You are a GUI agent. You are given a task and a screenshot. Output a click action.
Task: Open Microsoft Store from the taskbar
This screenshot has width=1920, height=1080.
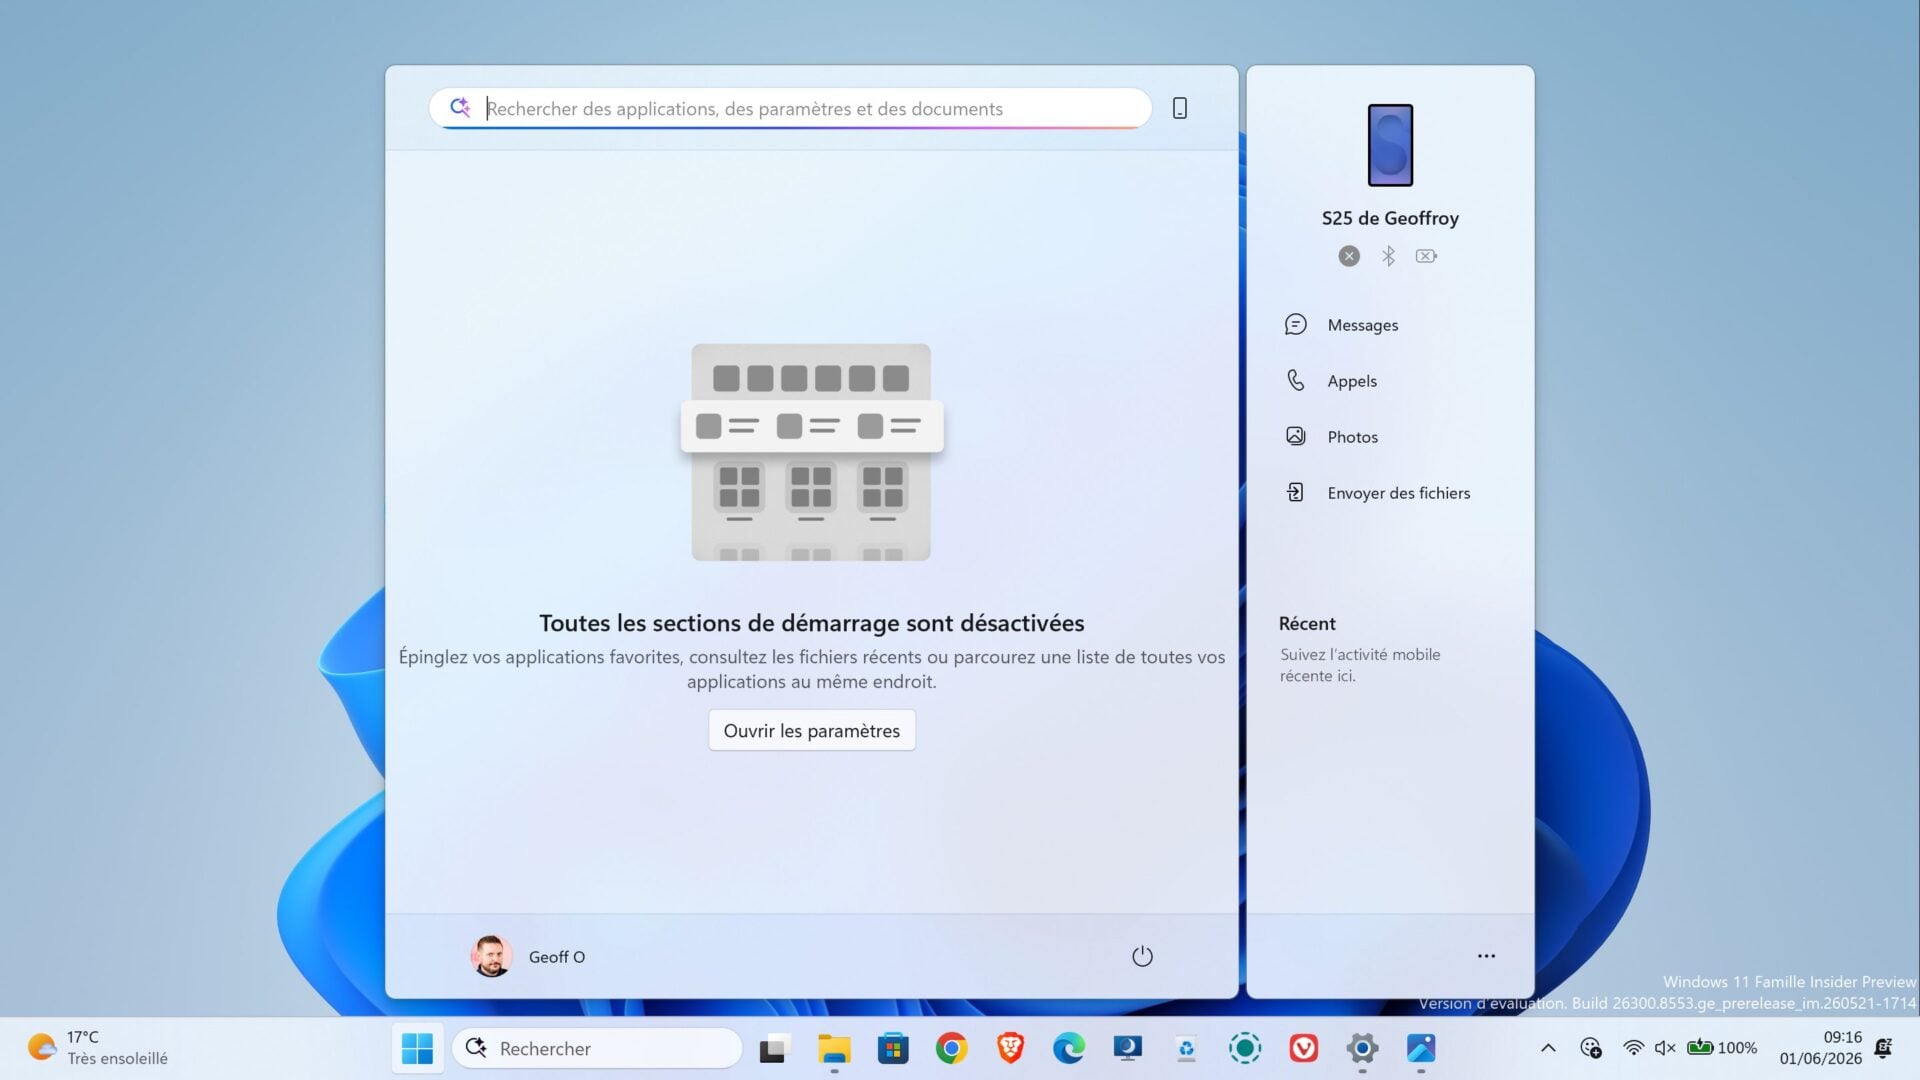[x=892, y=1048]
